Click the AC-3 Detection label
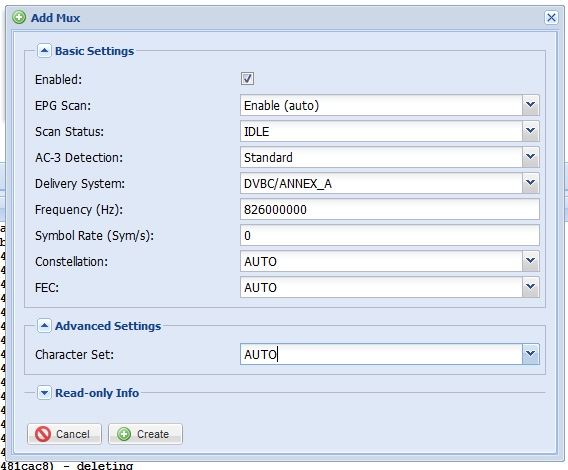Image resolution: width=568 pixels, height=470 pixels. coord(79,157)
